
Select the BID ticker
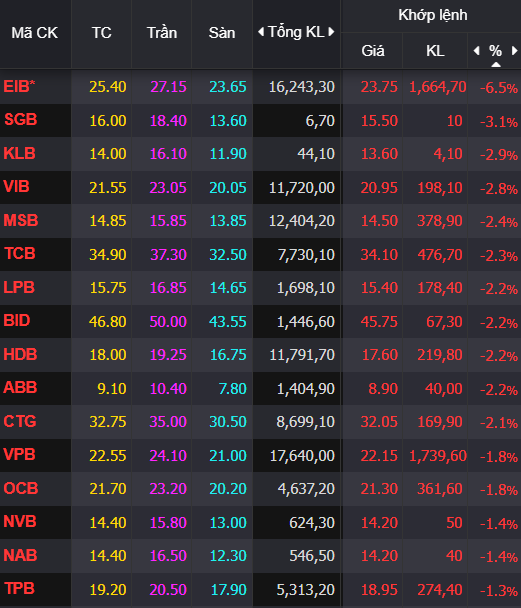click(x=17, y=321)
